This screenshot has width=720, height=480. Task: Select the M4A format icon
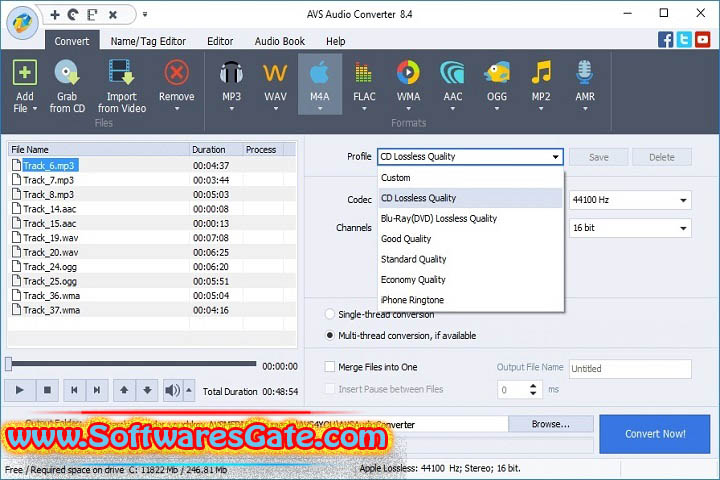320,73
